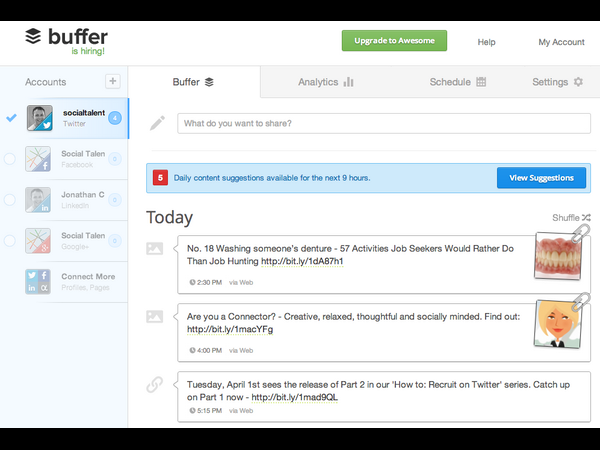Click the socialtalent account name

coord(84,113)
